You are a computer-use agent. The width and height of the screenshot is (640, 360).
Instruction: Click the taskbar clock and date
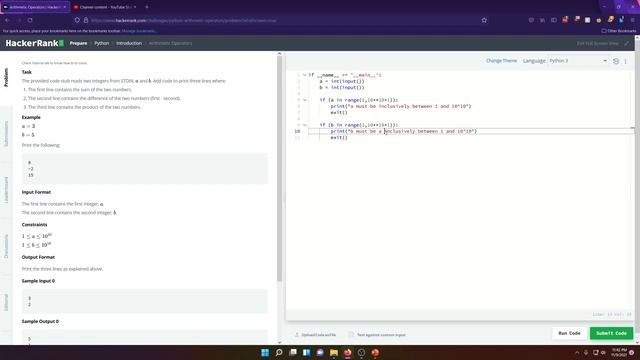619,353
